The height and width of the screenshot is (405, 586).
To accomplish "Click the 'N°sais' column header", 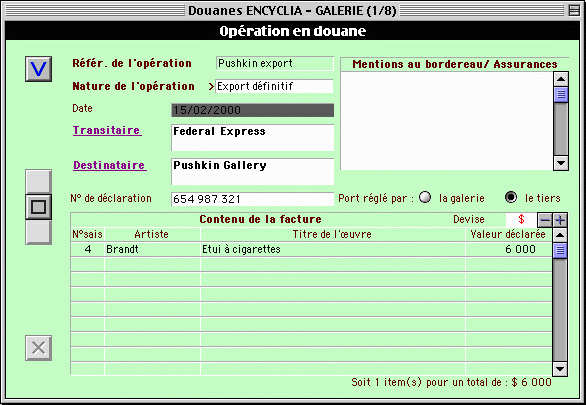I will tap(87, 234).
